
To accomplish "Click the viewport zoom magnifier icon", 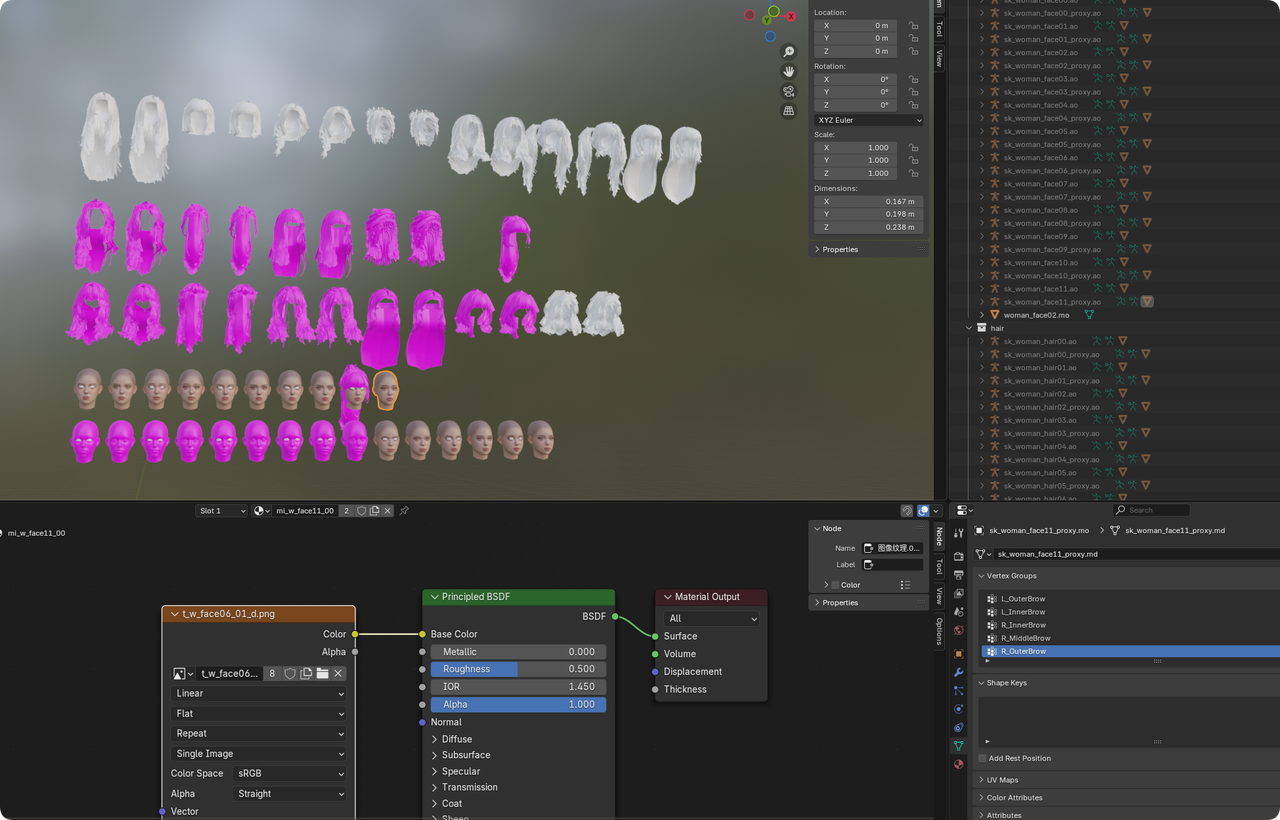I will pyautogui.click(x=789, y=52).
